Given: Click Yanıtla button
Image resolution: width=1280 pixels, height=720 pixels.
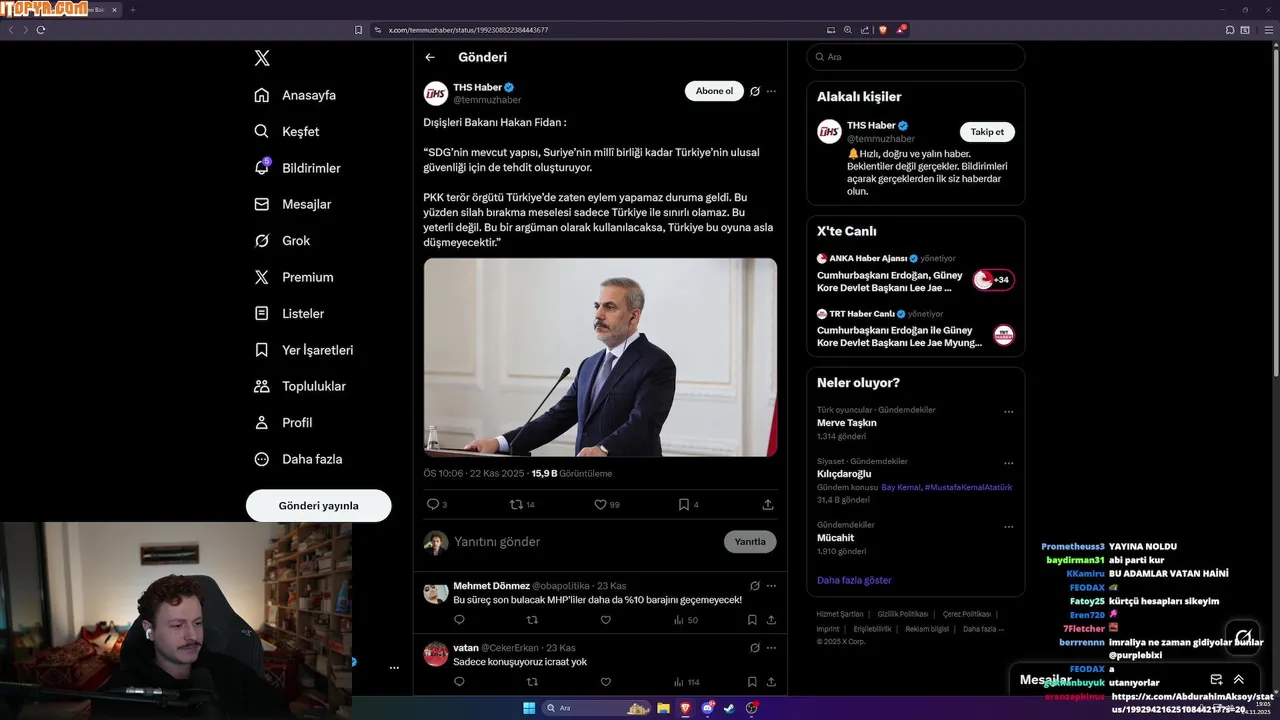Looking at the screenshot, I should [x=750, y=542].
